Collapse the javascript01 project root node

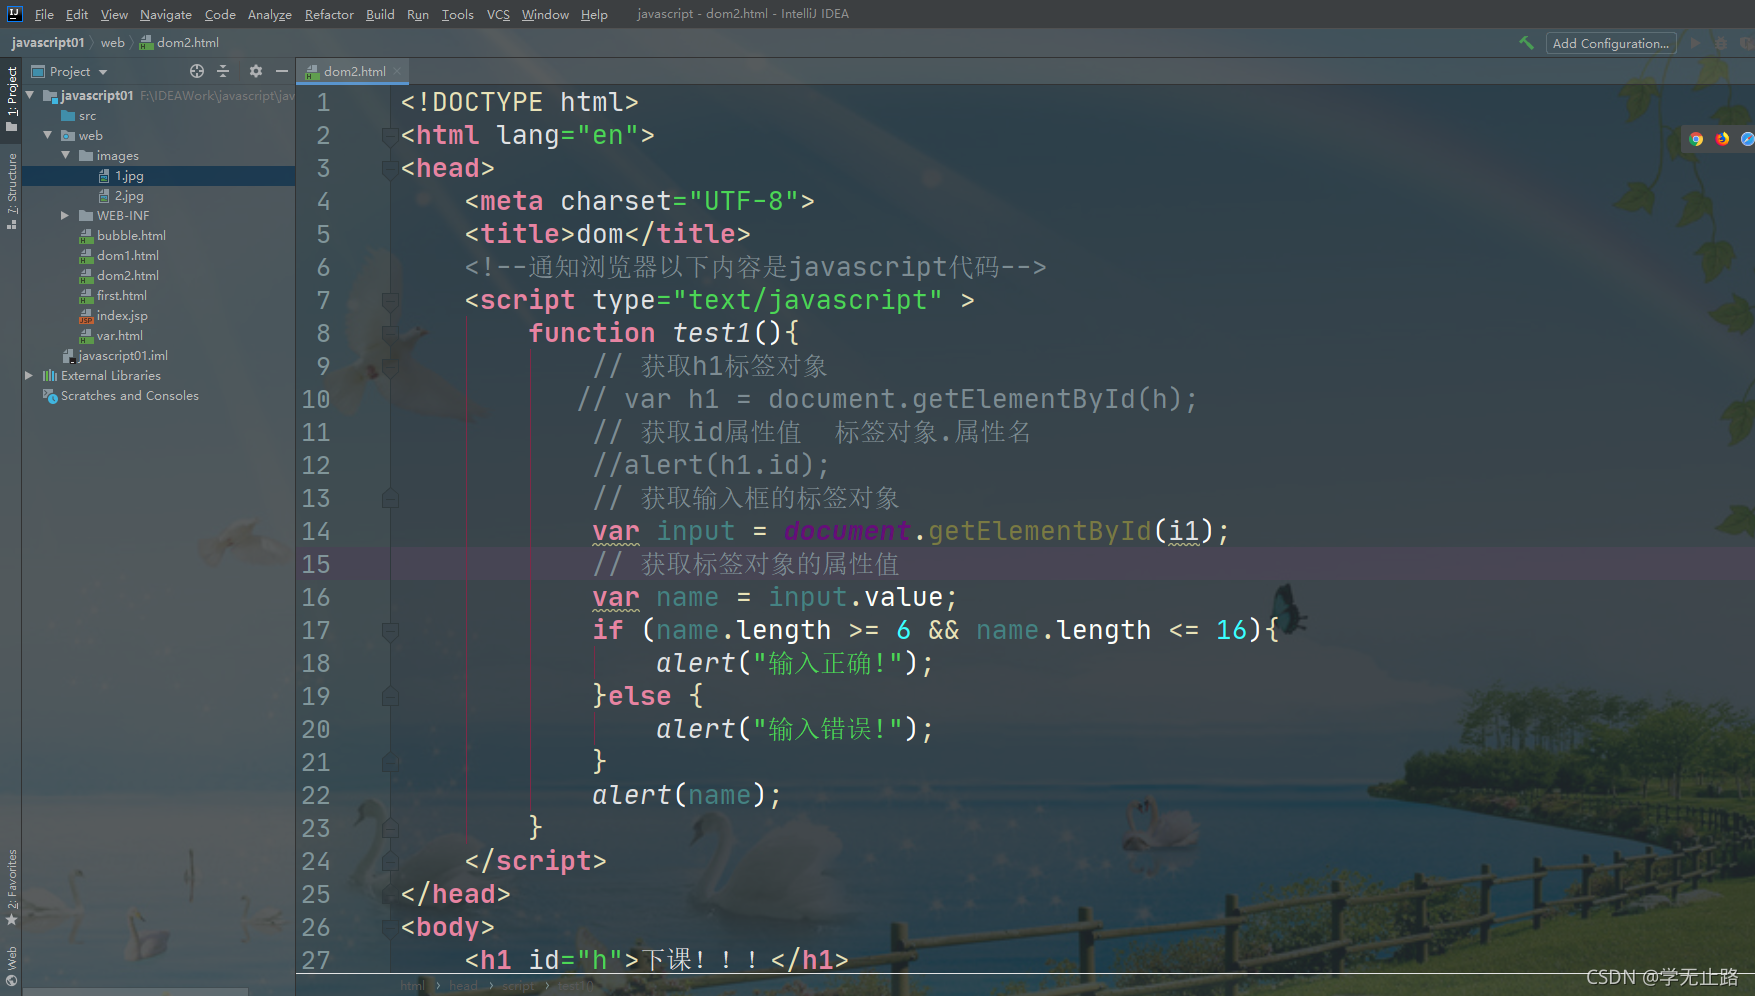point(30,95)
